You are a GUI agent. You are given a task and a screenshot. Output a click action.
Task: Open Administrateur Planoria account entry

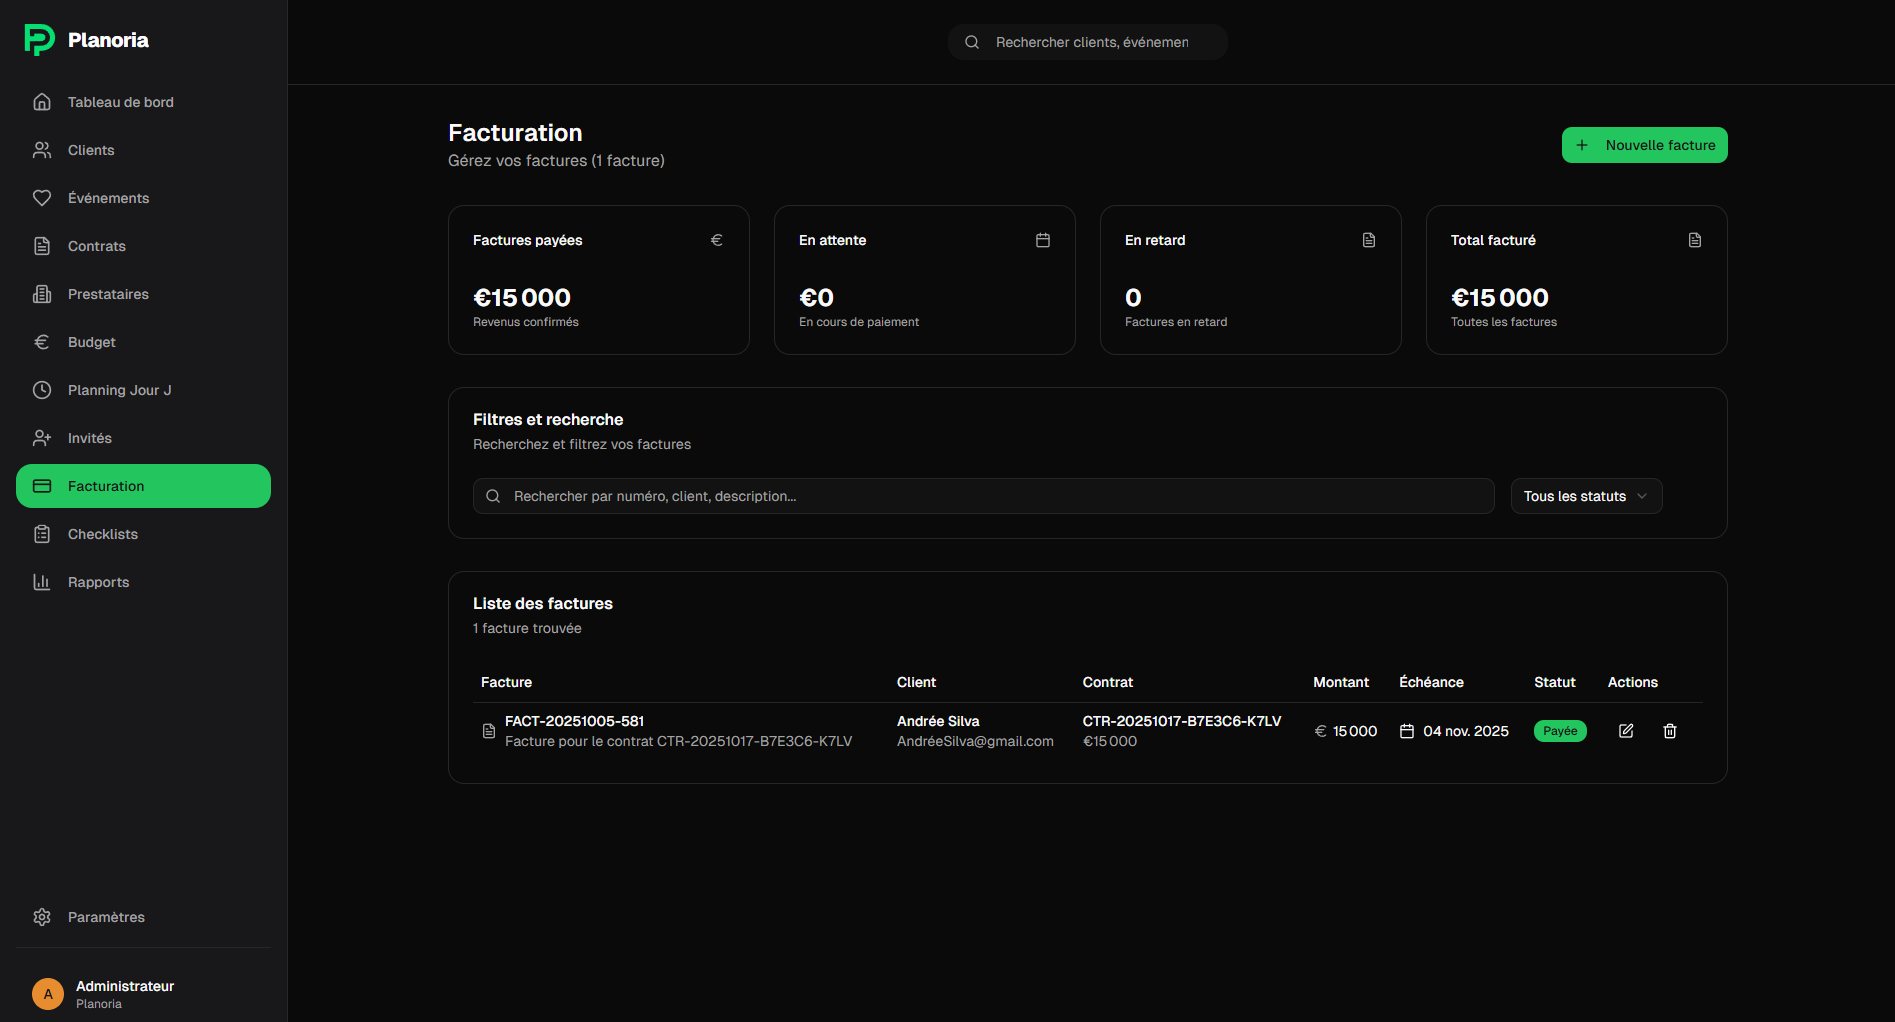tap(143, 994)
